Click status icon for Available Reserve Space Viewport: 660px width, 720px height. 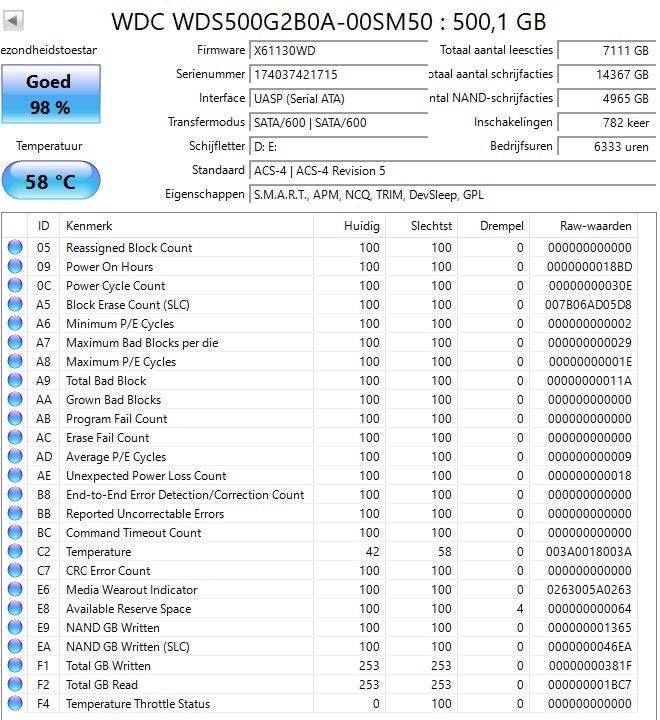point(15,608)
